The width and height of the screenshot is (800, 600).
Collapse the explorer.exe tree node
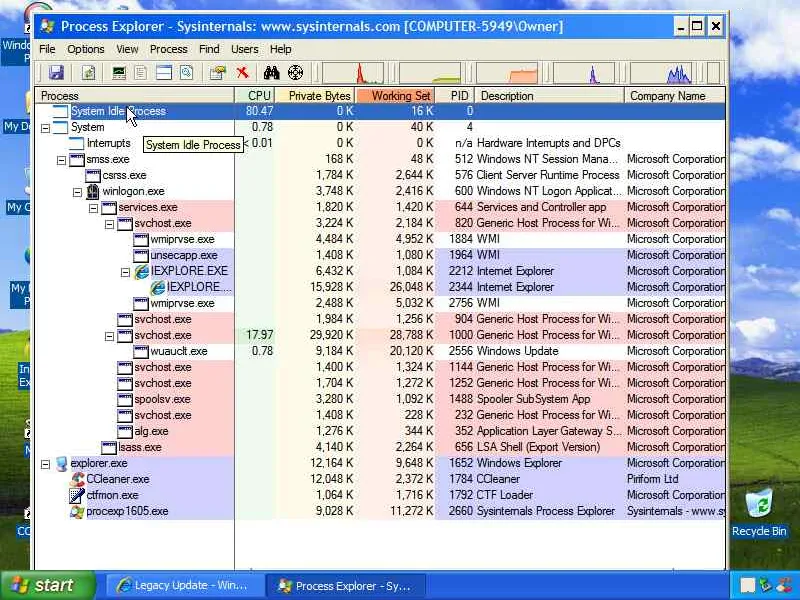click(x=45, y=464)
